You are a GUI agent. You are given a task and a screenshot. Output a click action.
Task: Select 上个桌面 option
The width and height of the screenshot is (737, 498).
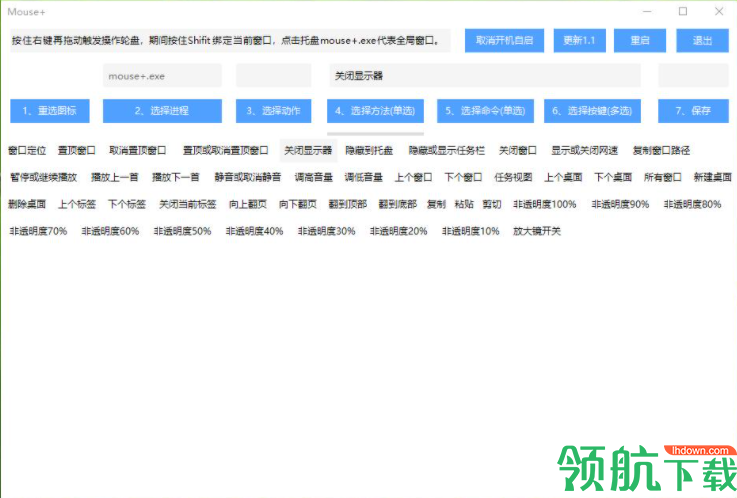(x=563, y=177)
